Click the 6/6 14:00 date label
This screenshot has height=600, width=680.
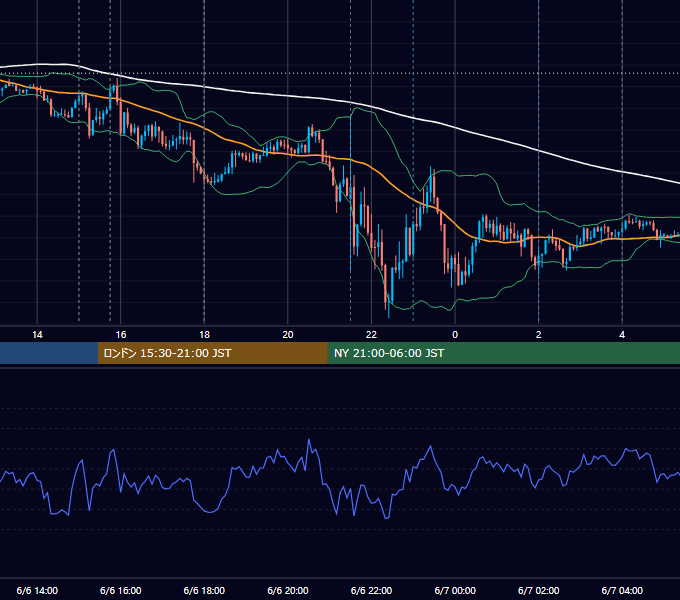(x=37, y=590)
